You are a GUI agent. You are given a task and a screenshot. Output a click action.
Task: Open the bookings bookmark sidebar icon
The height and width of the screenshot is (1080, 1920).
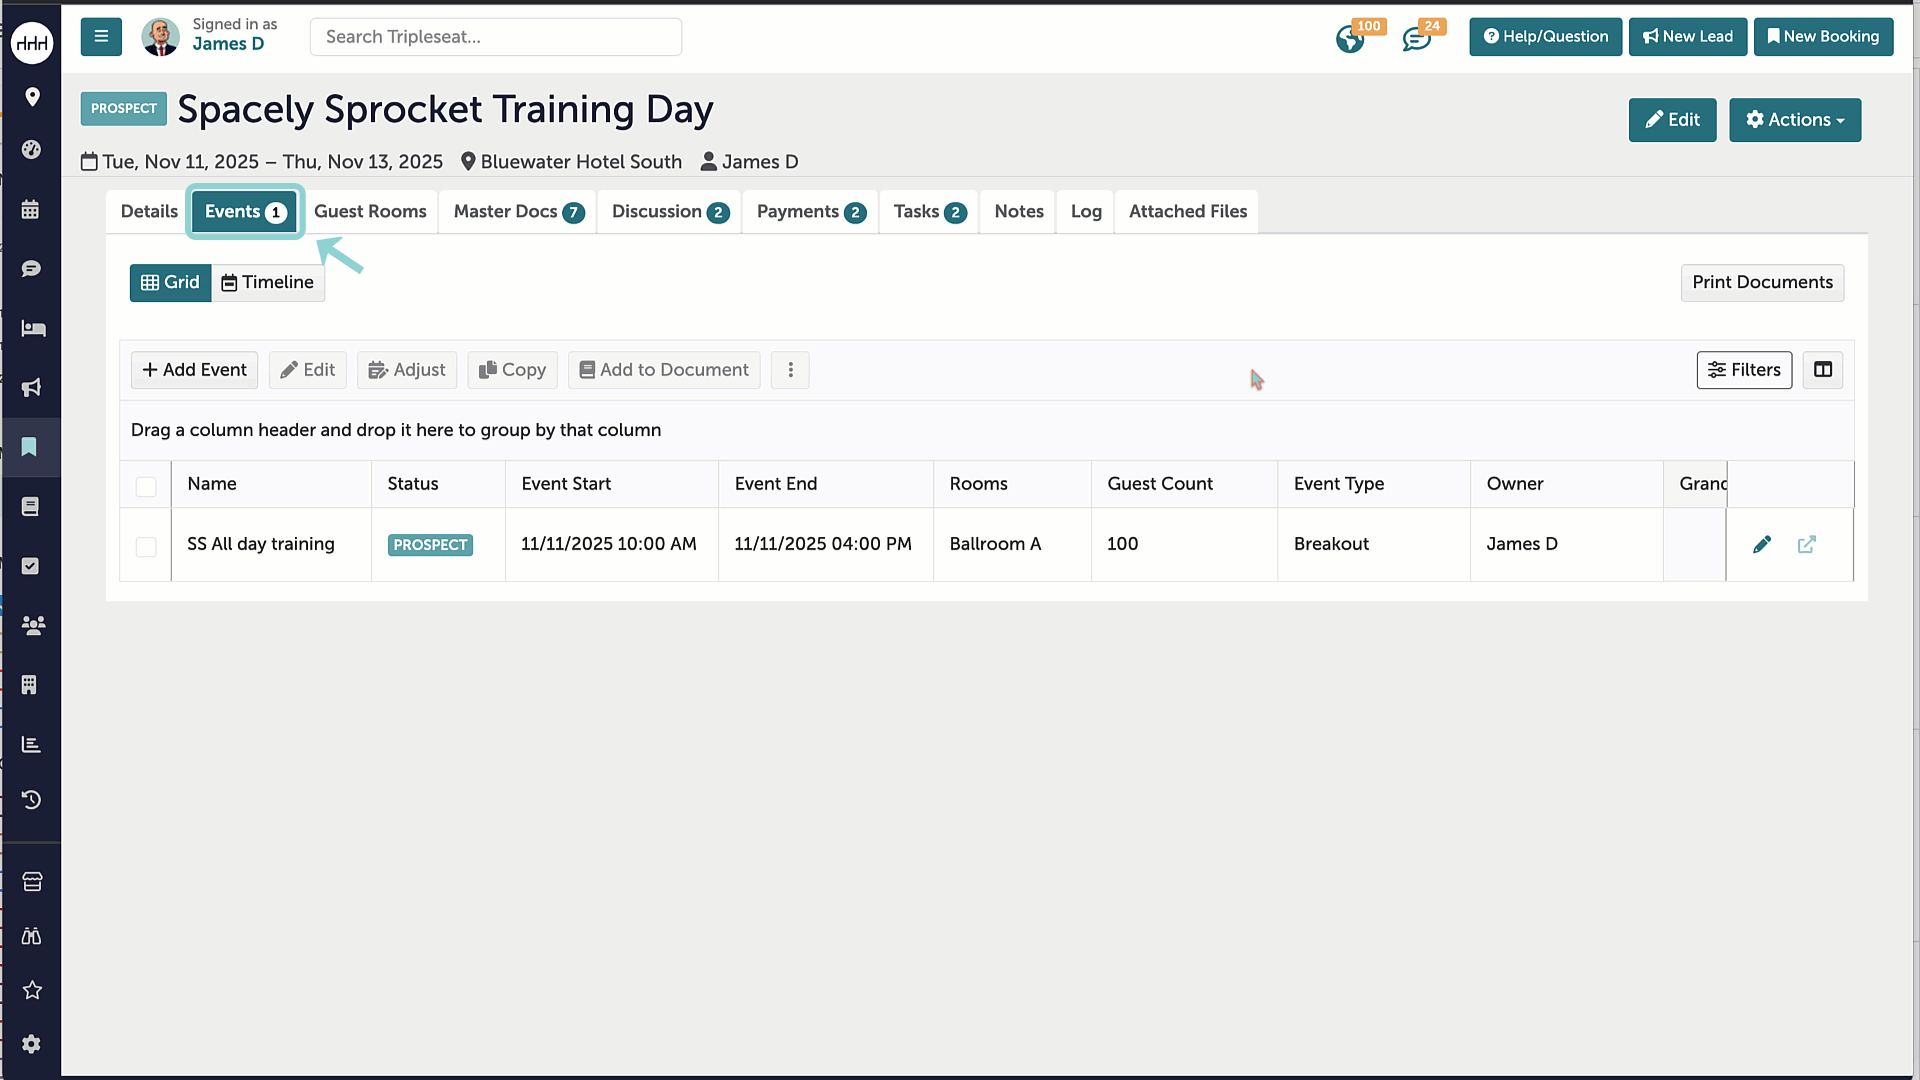(30, 446)
